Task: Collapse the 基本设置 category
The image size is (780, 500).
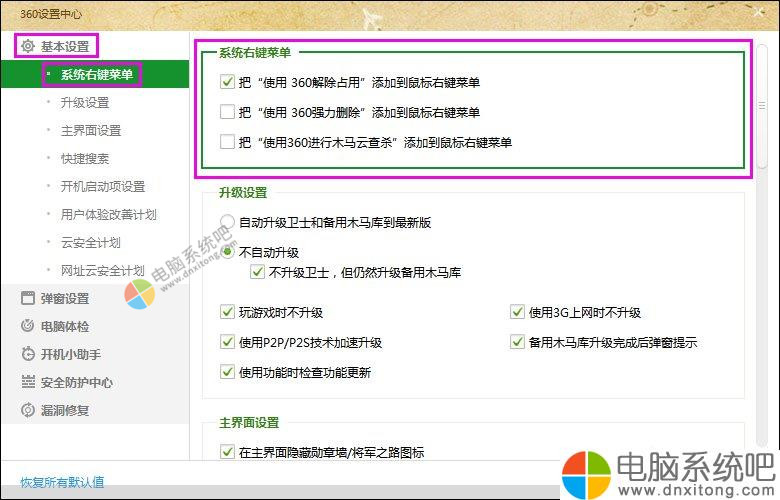Action: point(64,46)
